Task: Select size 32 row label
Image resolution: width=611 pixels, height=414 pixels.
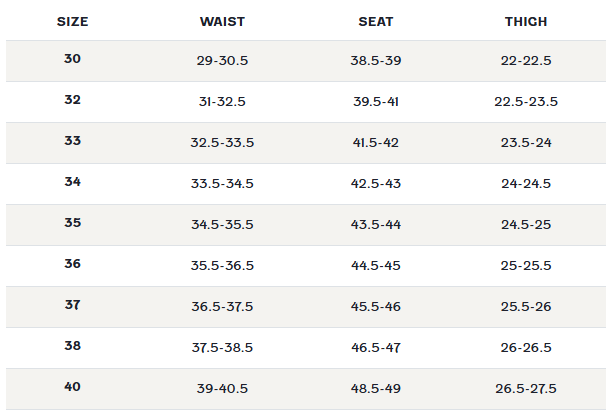Action: pos(72,99)
